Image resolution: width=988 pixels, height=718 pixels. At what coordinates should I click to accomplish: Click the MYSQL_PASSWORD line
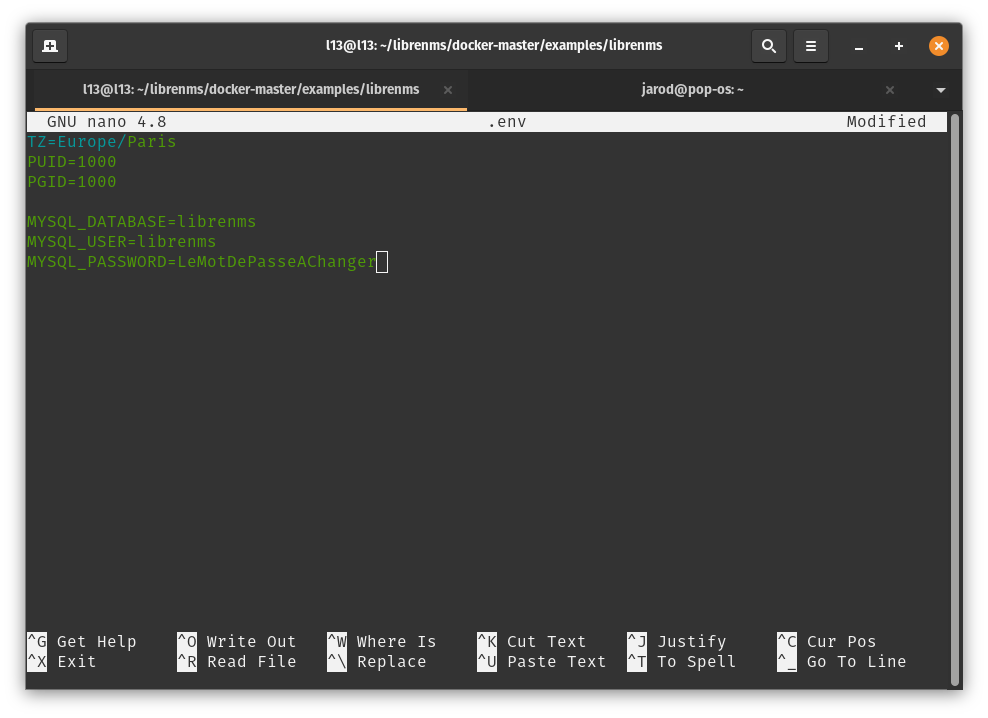pos(202,262)
